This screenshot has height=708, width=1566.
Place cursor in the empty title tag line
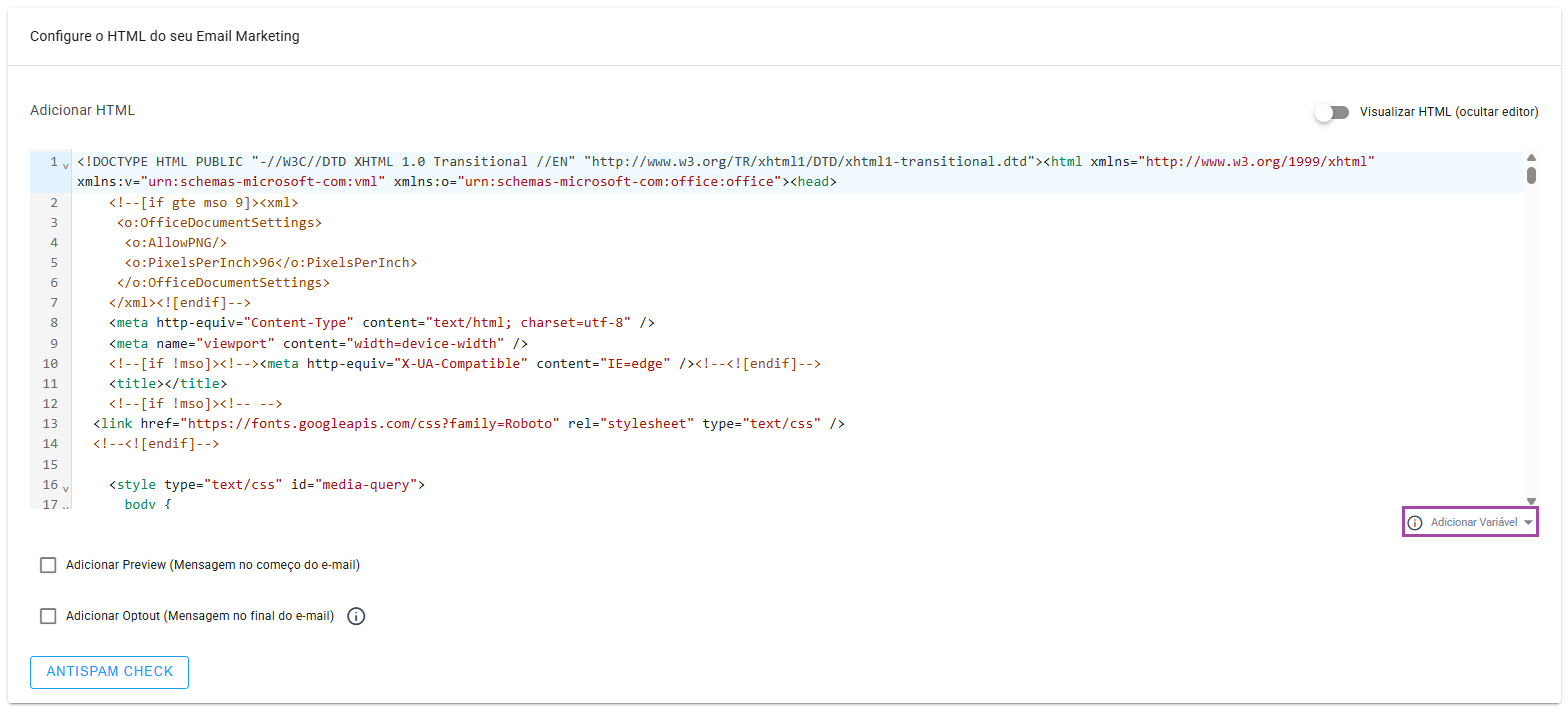(x=168, y=383)
